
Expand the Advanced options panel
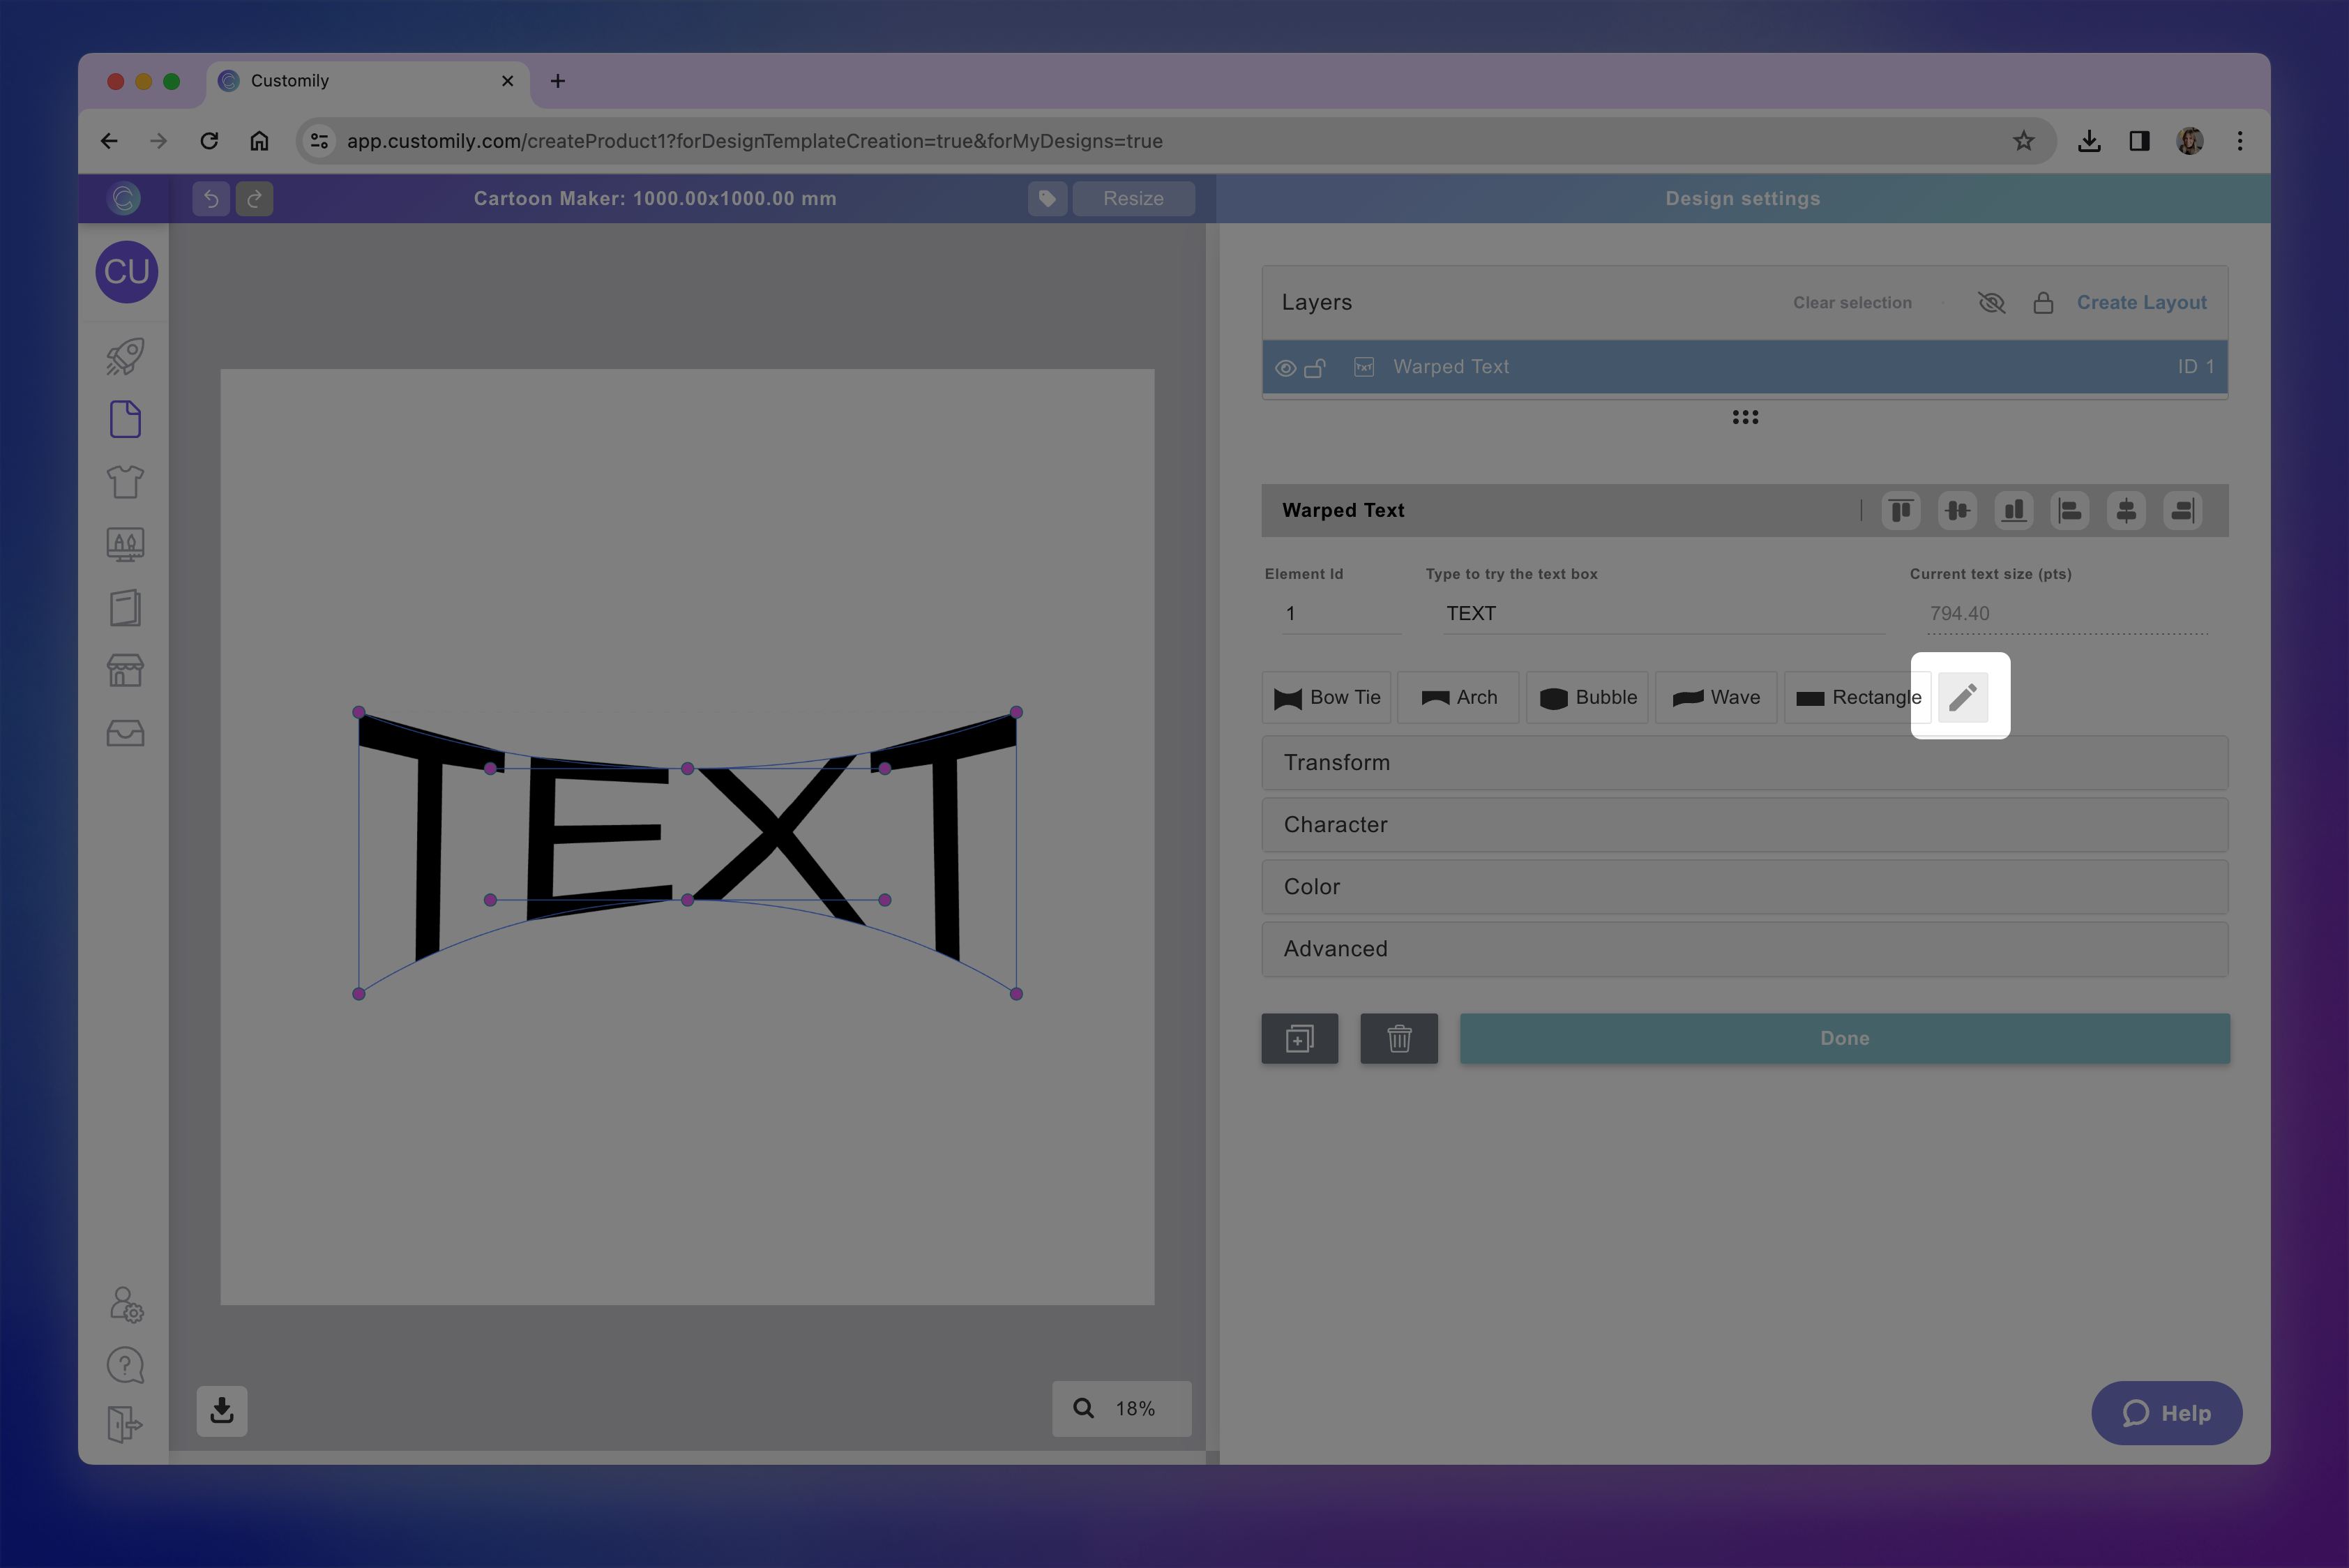pos(1744,949)
